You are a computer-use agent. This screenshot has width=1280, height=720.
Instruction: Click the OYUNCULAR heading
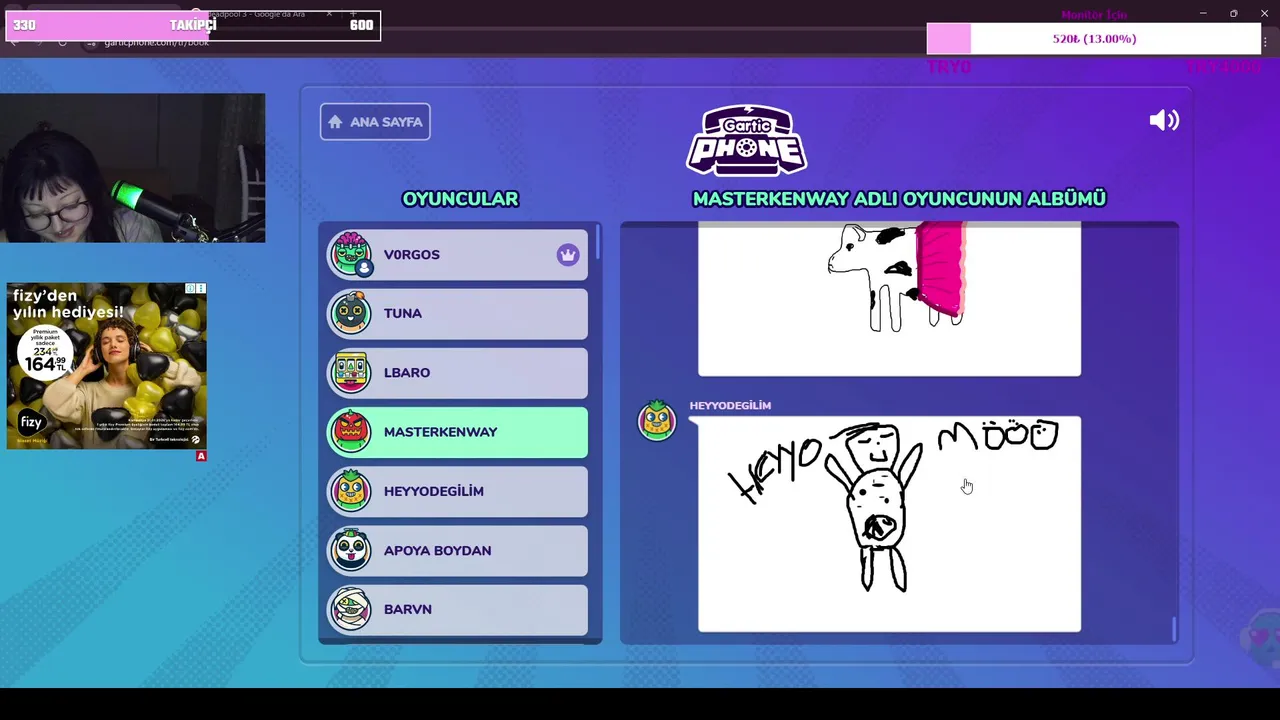(460, 199)
